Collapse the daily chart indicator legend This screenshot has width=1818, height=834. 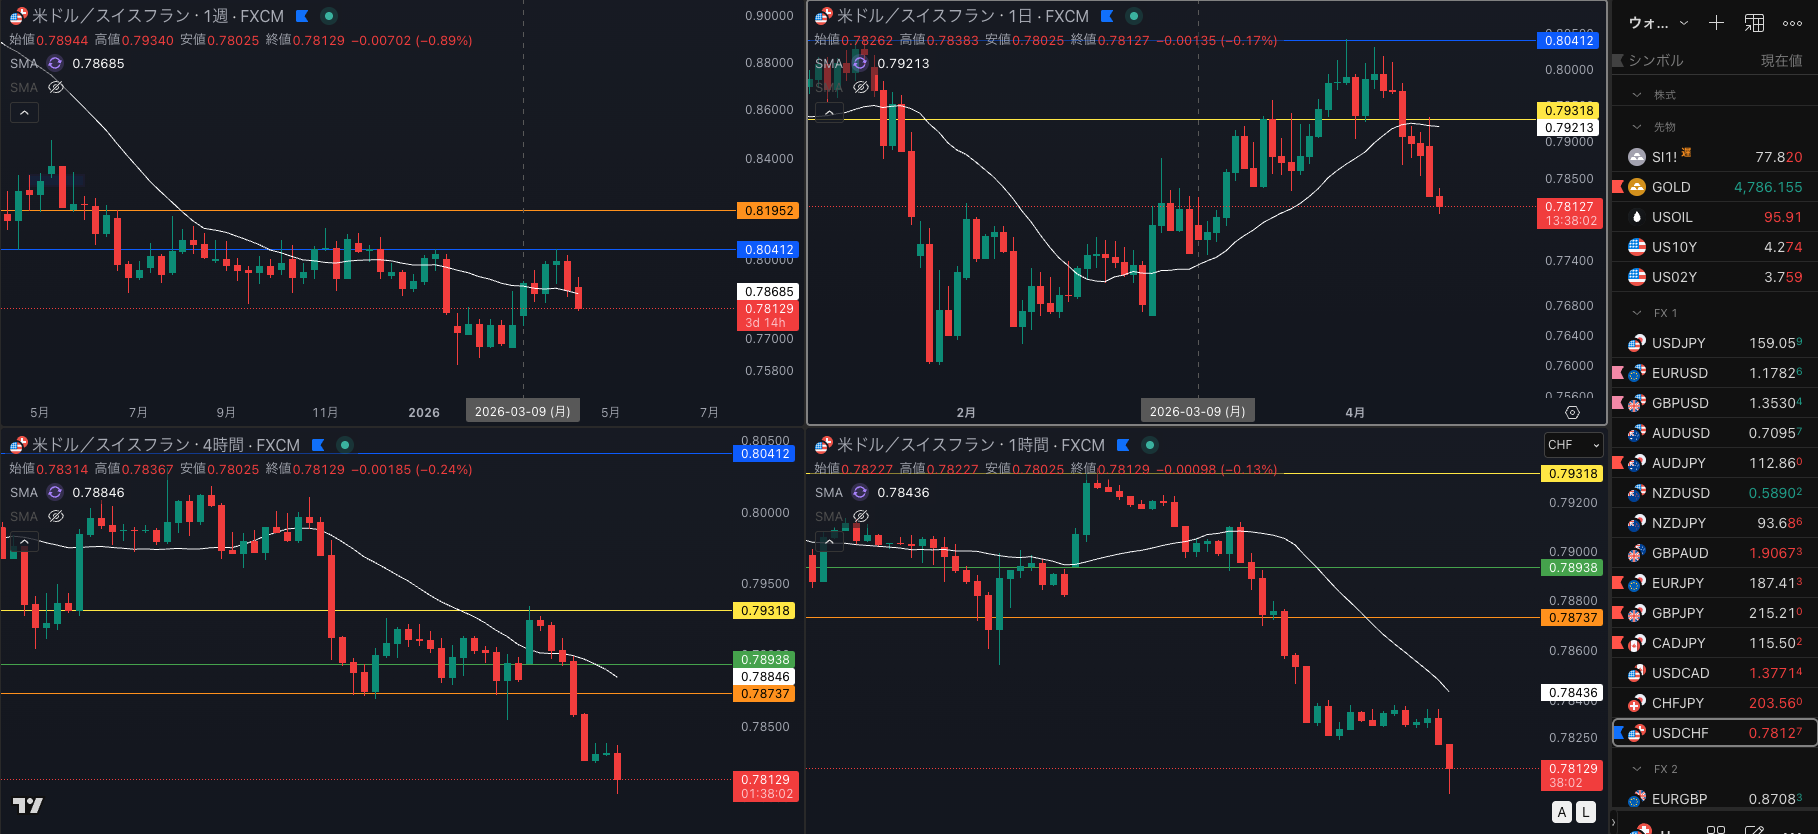click(829, 113)
